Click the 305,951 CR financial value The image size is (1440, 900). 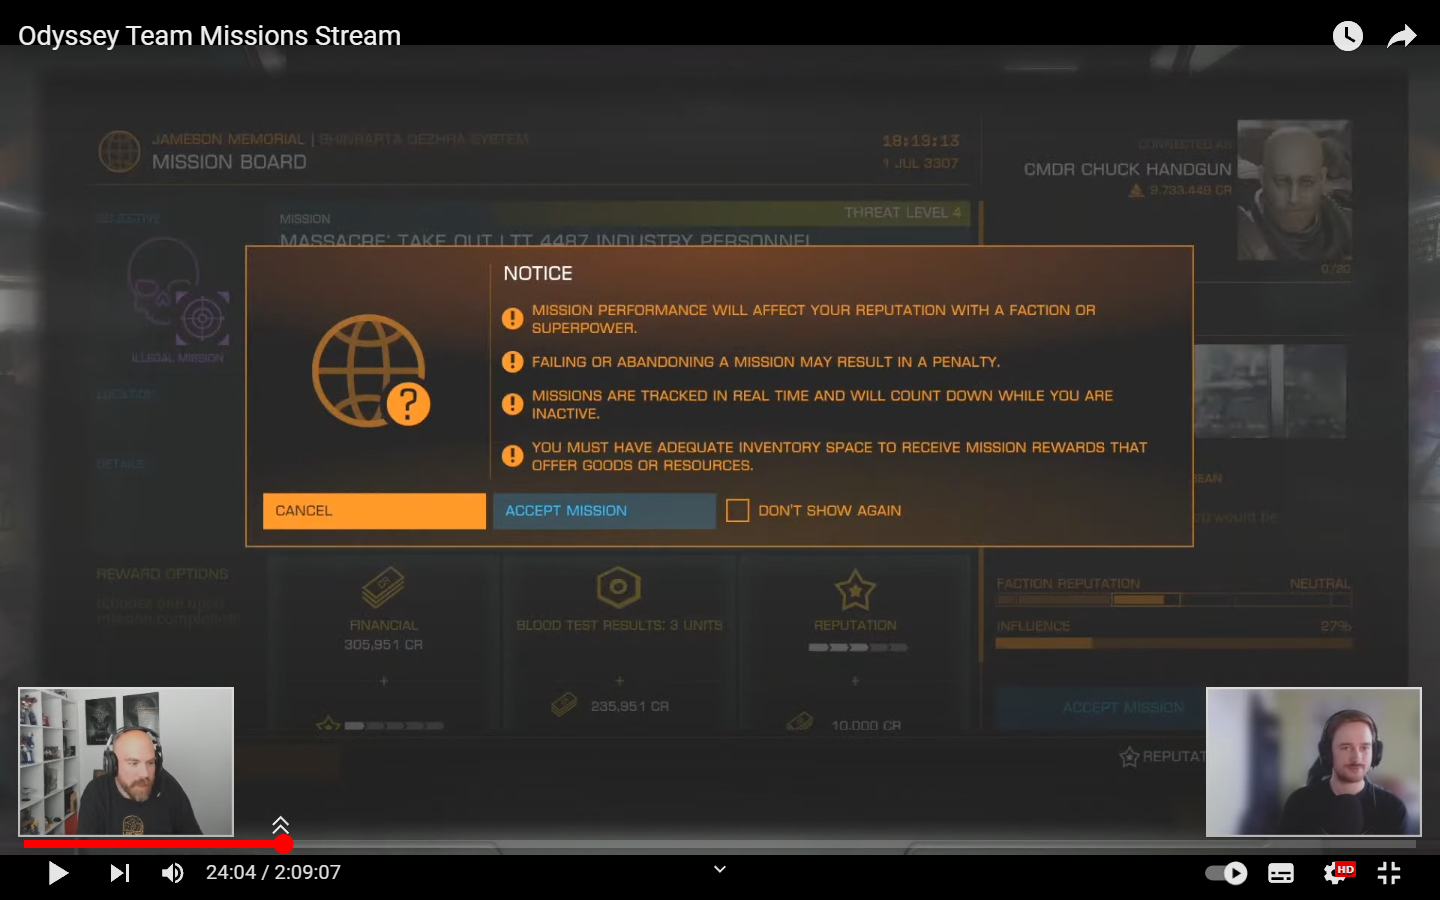pyautogui.click(x=383, y=645)
